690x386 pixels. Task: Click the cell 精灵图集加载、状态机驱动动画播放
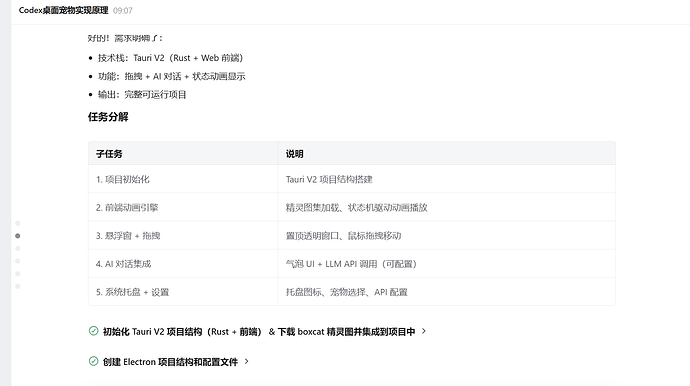click(447, 207)
